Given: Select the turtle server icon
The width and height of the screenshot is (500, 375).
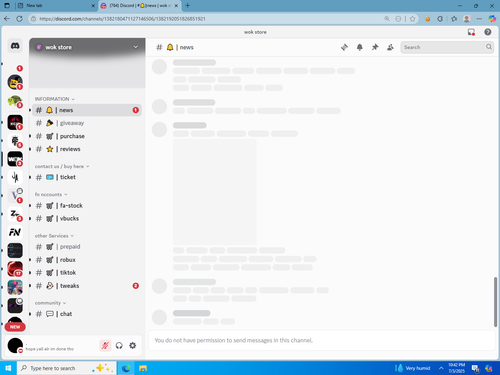Looking at the screenshot, I should (x=15, y=101).
